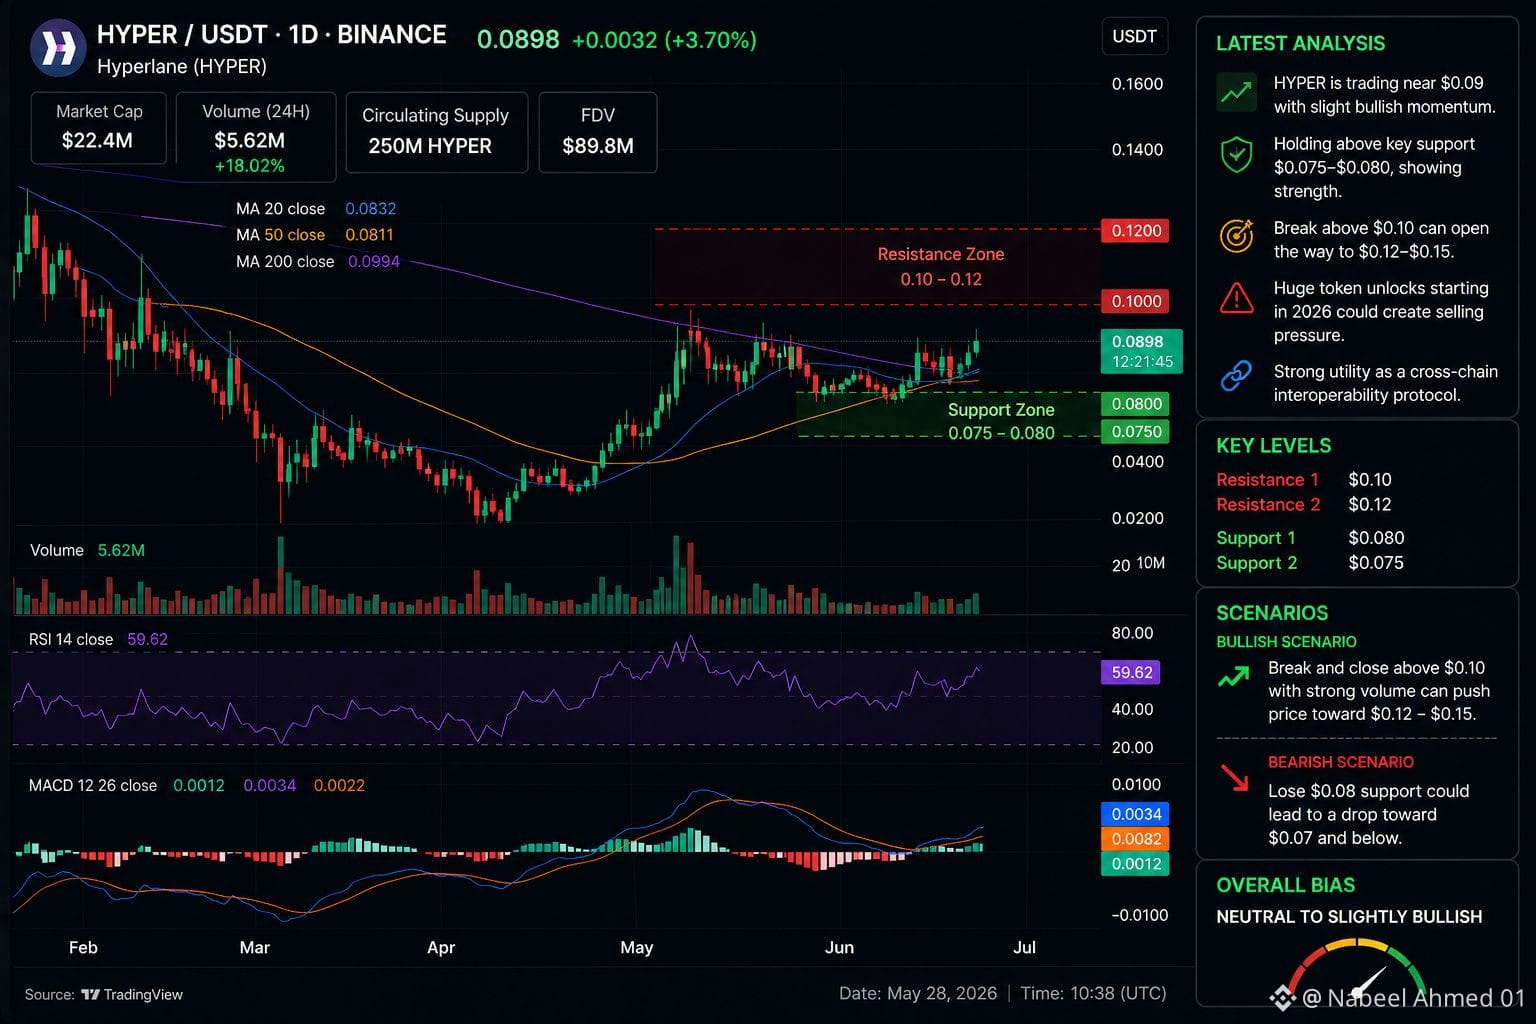1536x1024 pixels.
Task: Click the red warning triangle icon
Action: click(1237, 297)
